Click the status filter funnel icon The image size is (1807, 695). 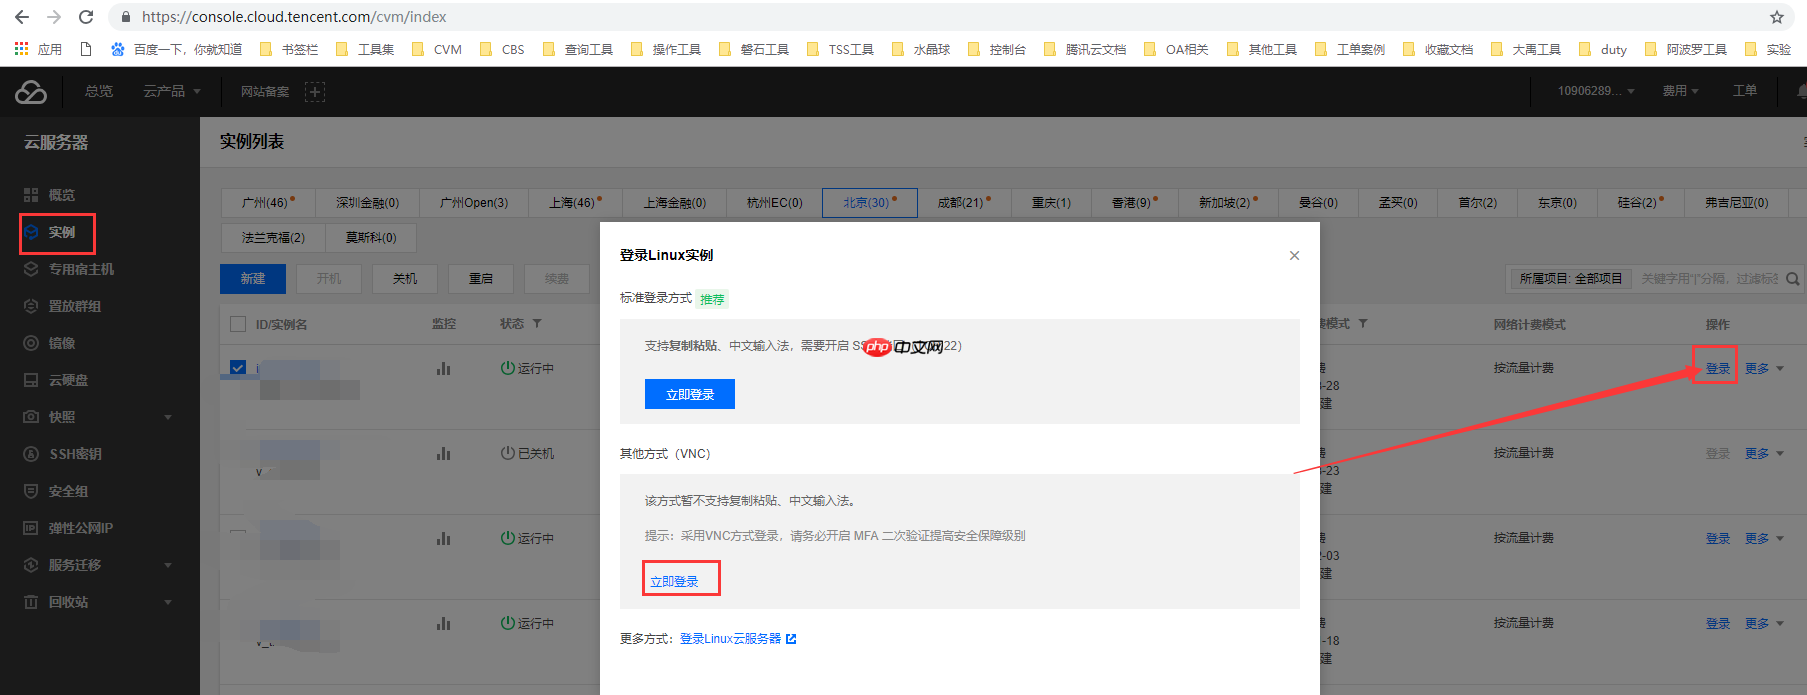click(x=537, y=324)
